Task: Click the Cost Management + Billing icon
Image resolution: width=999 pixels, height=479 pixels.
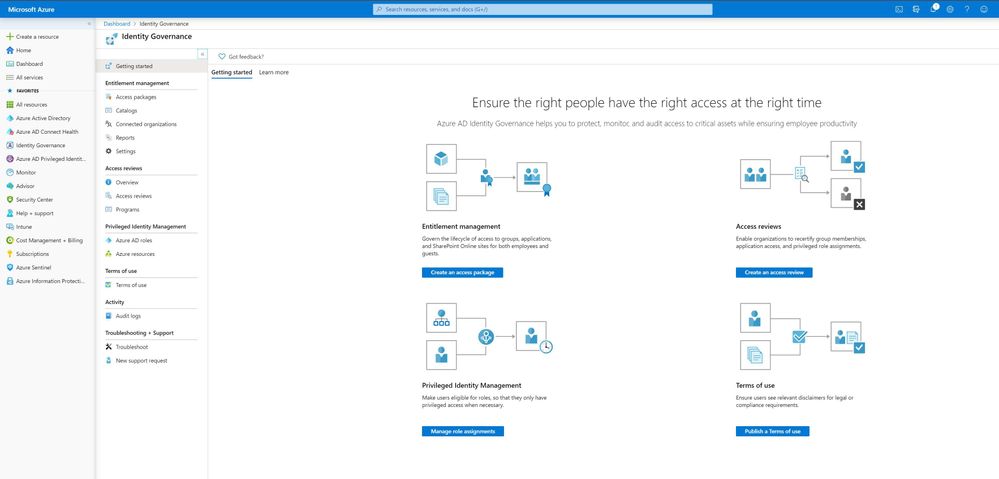Action: coord(10,240)
